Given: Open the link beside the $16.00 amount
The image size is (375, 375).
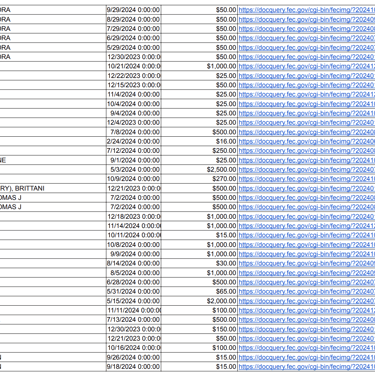Looking at the screenshot, I should (307, 141).
